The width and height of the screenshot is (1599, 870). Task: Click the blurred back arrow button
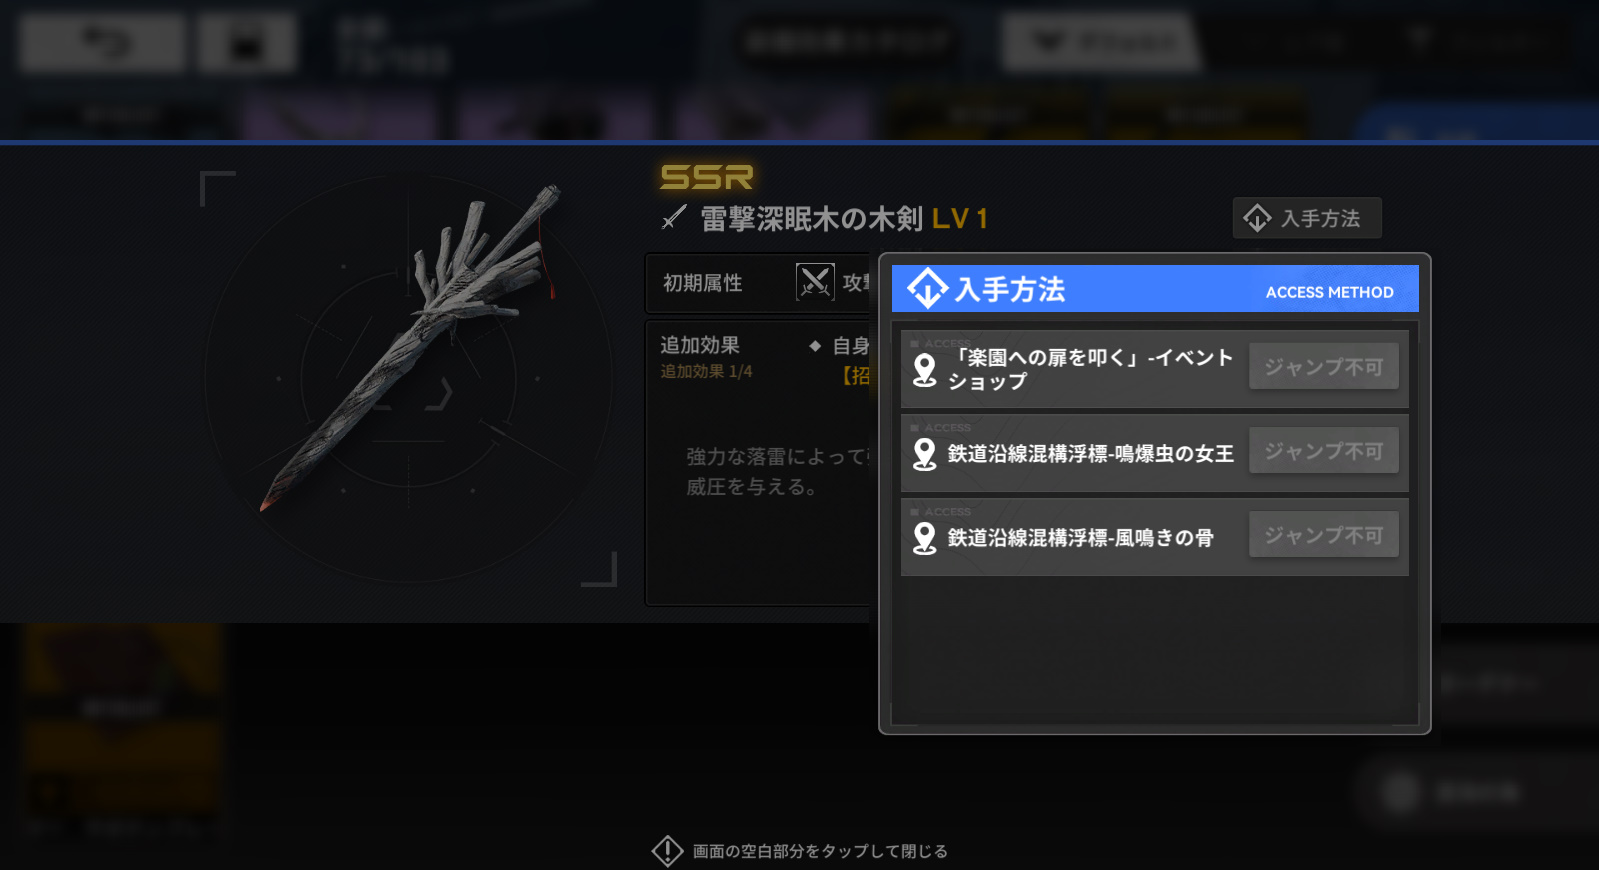click(102, 43)
